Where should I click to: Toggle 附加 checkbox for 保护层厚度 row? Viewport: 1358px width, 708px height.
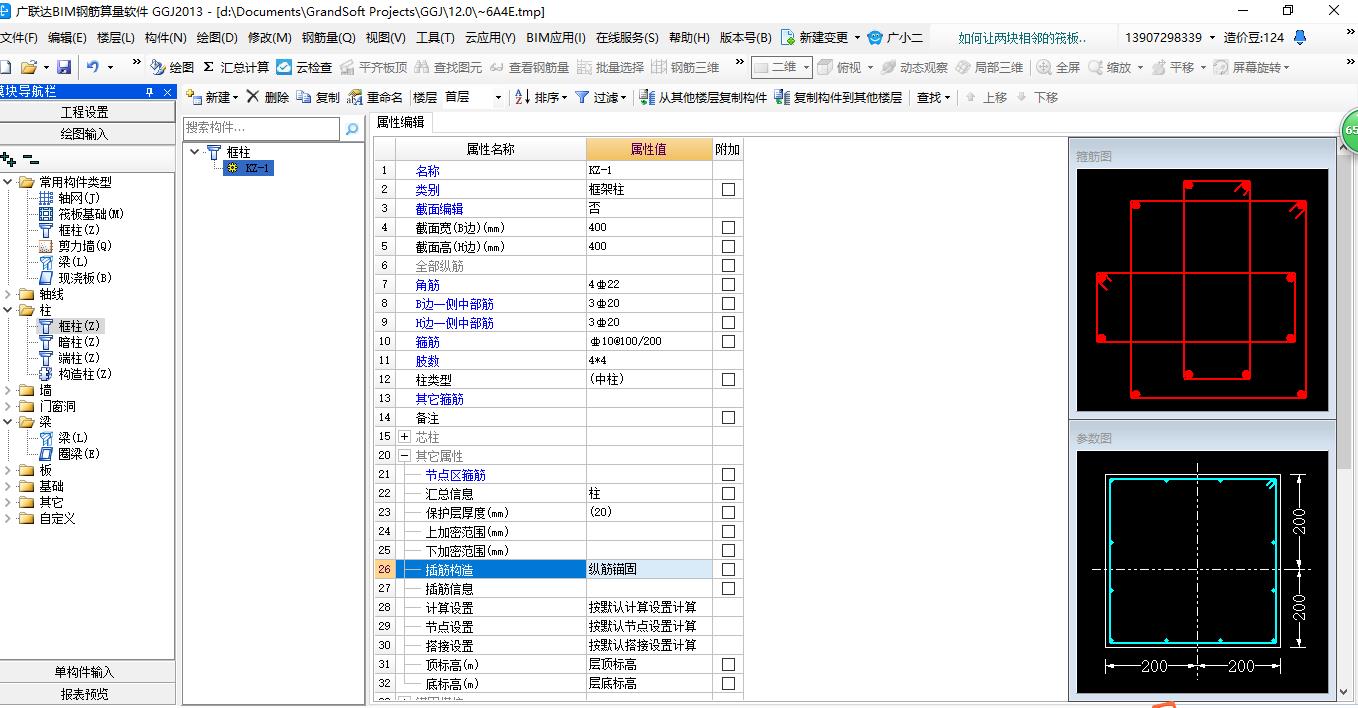point(728,512)
